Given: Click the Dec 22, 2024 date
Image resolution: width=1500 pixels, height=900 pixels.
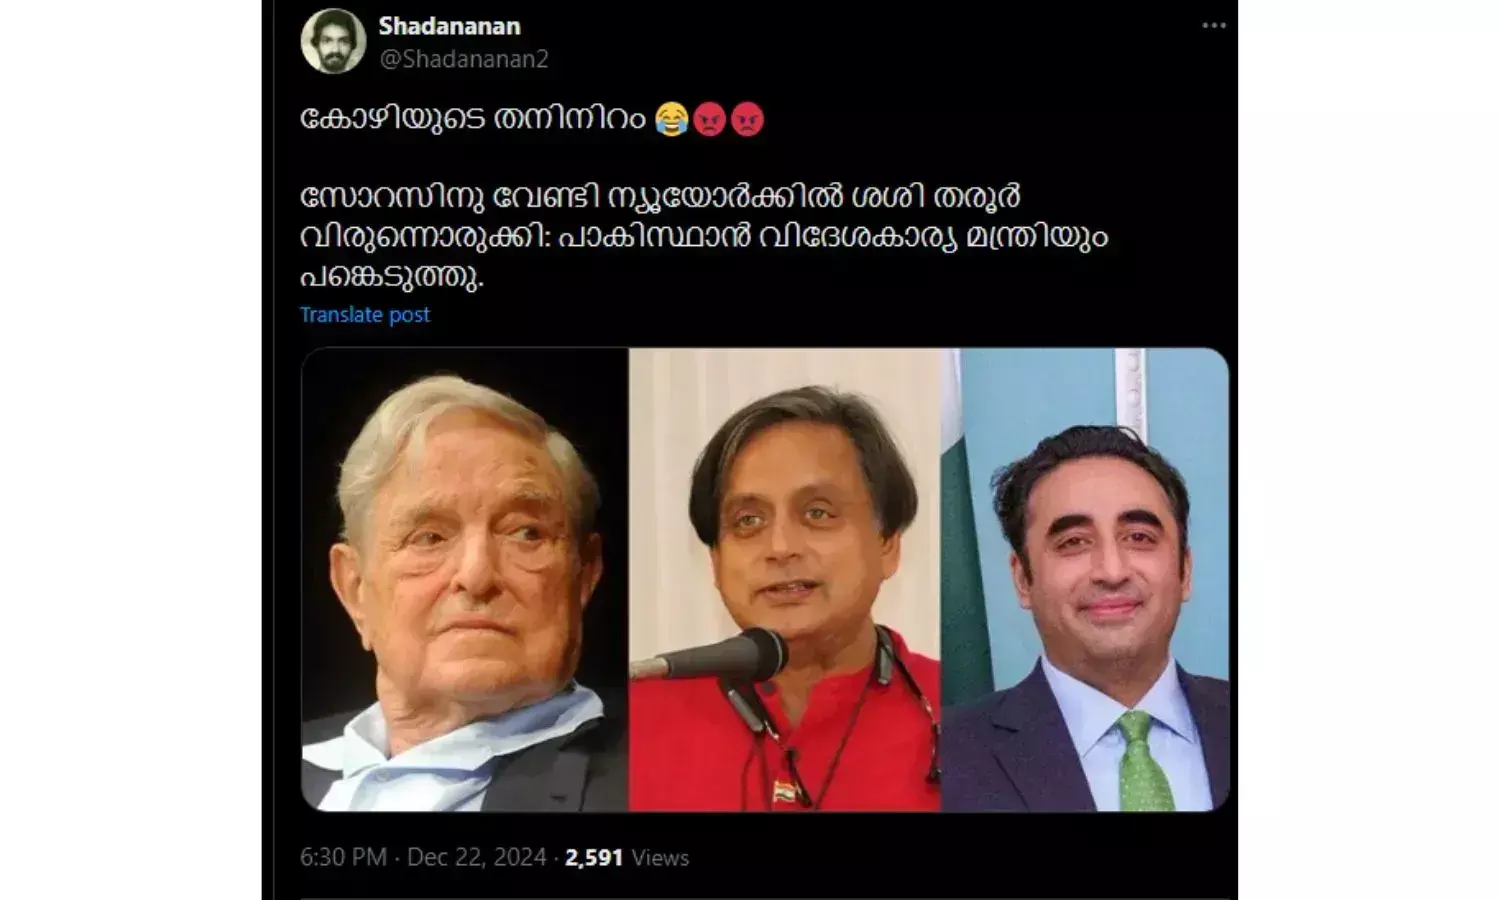Looking at the screenshot, I should 477,857.
